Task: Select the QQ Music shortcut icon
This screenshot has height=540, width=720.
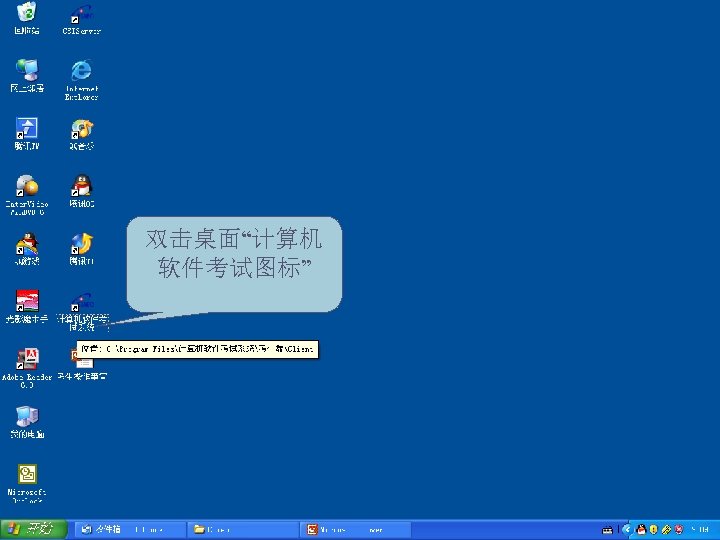Action: pyautogui.click(x=82, y=134)
